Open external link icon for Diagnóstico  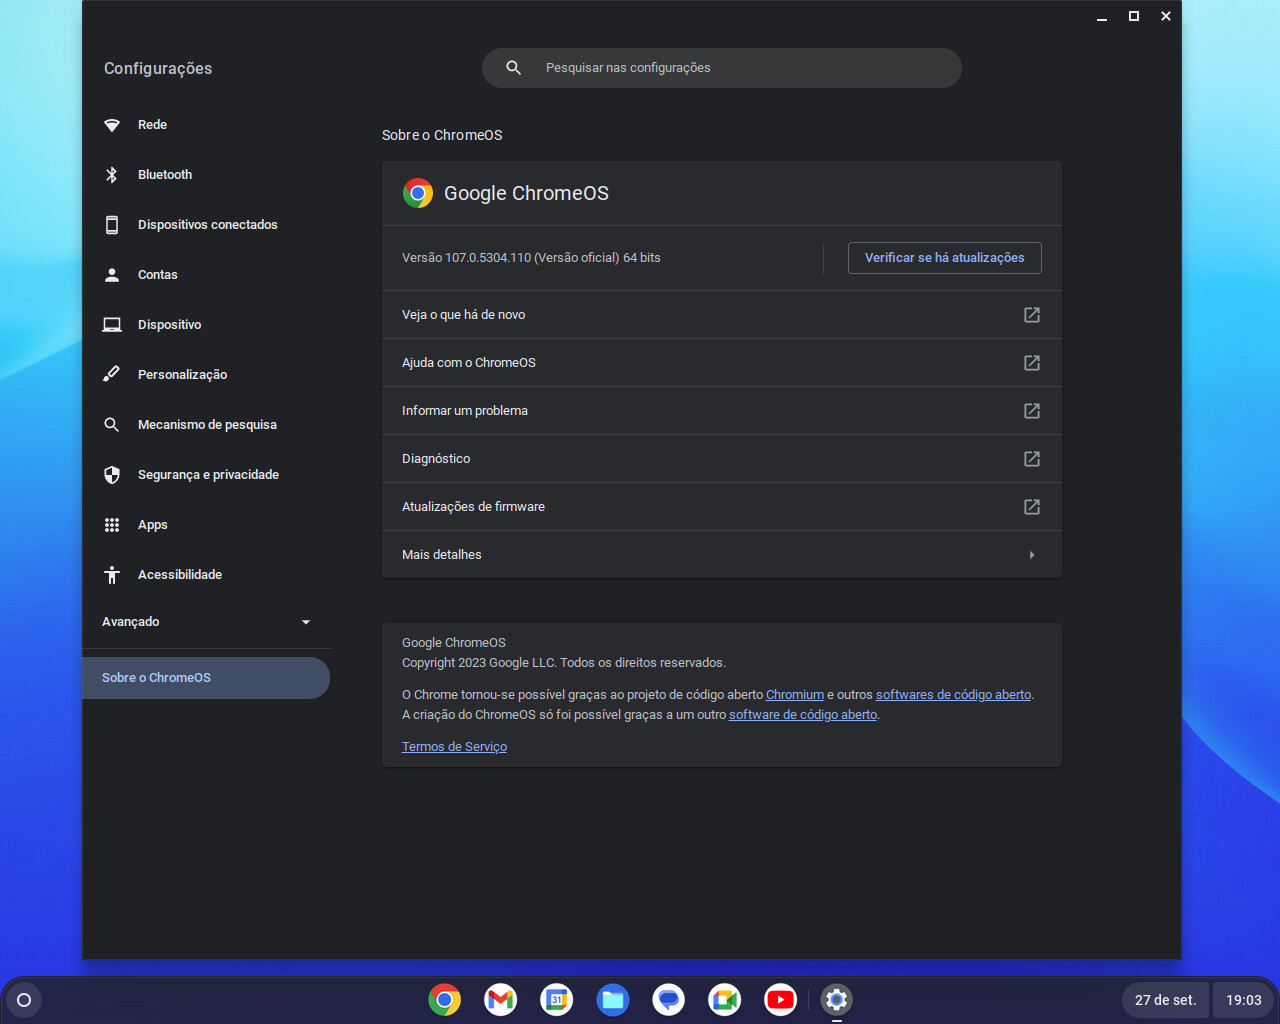1032,459
